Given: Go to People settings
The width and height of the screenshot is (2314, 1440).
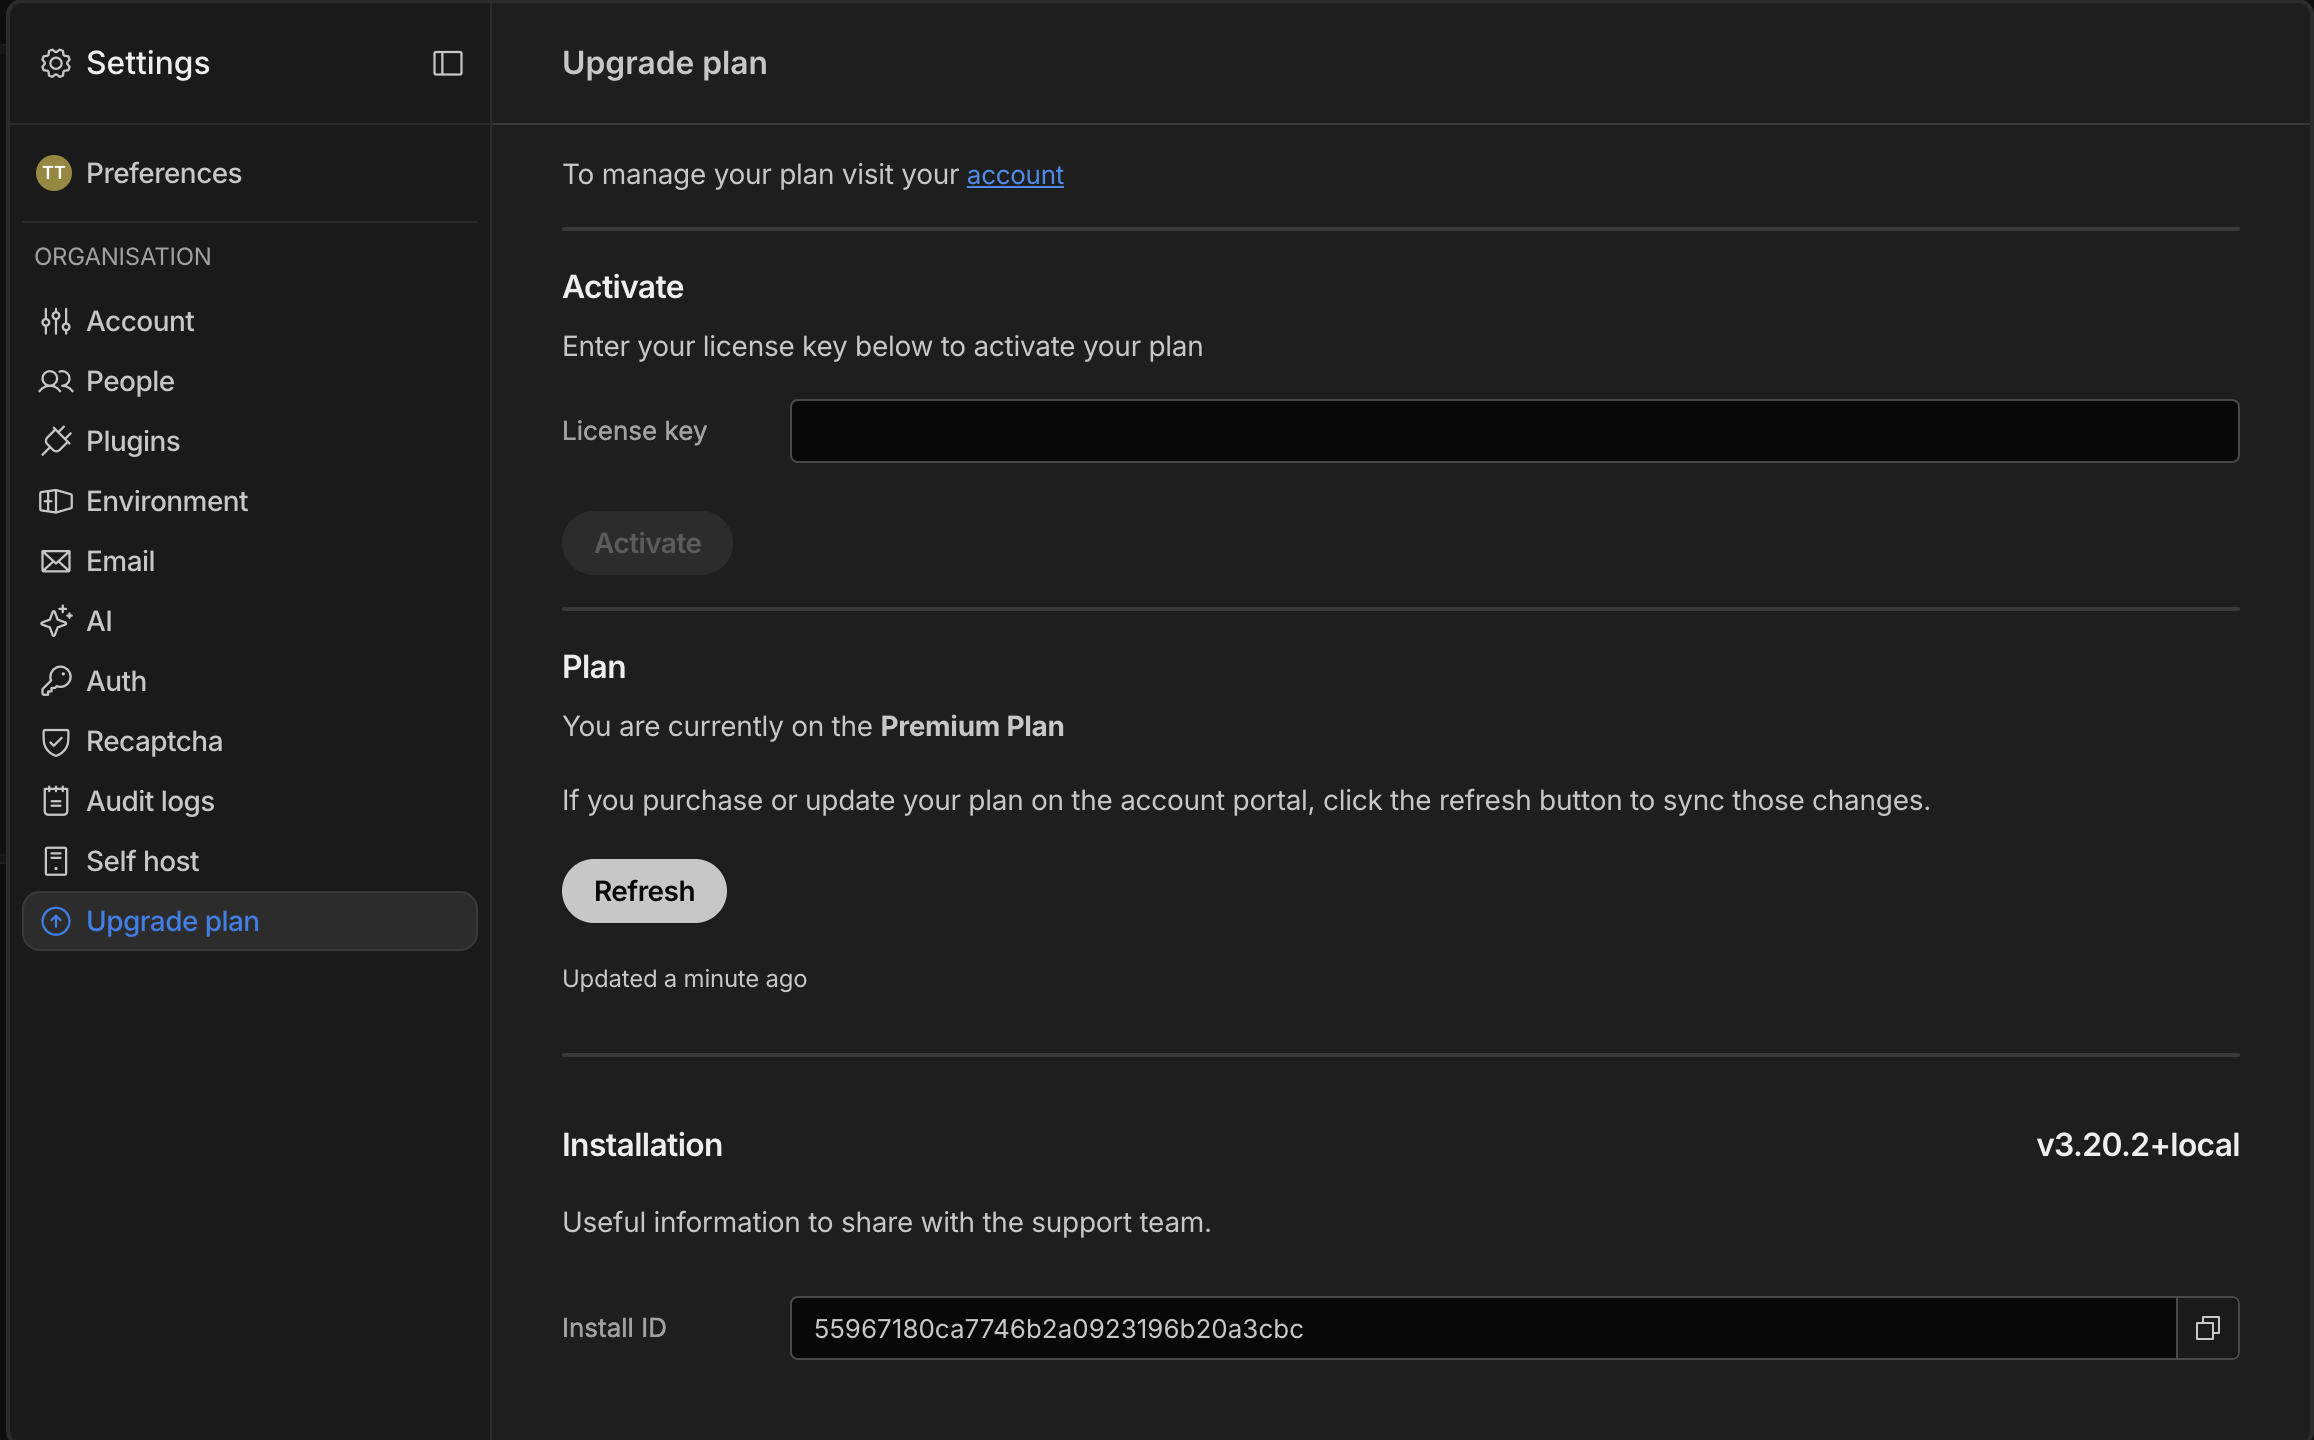Looking at the screenshot, I should [x=130, y=381].
